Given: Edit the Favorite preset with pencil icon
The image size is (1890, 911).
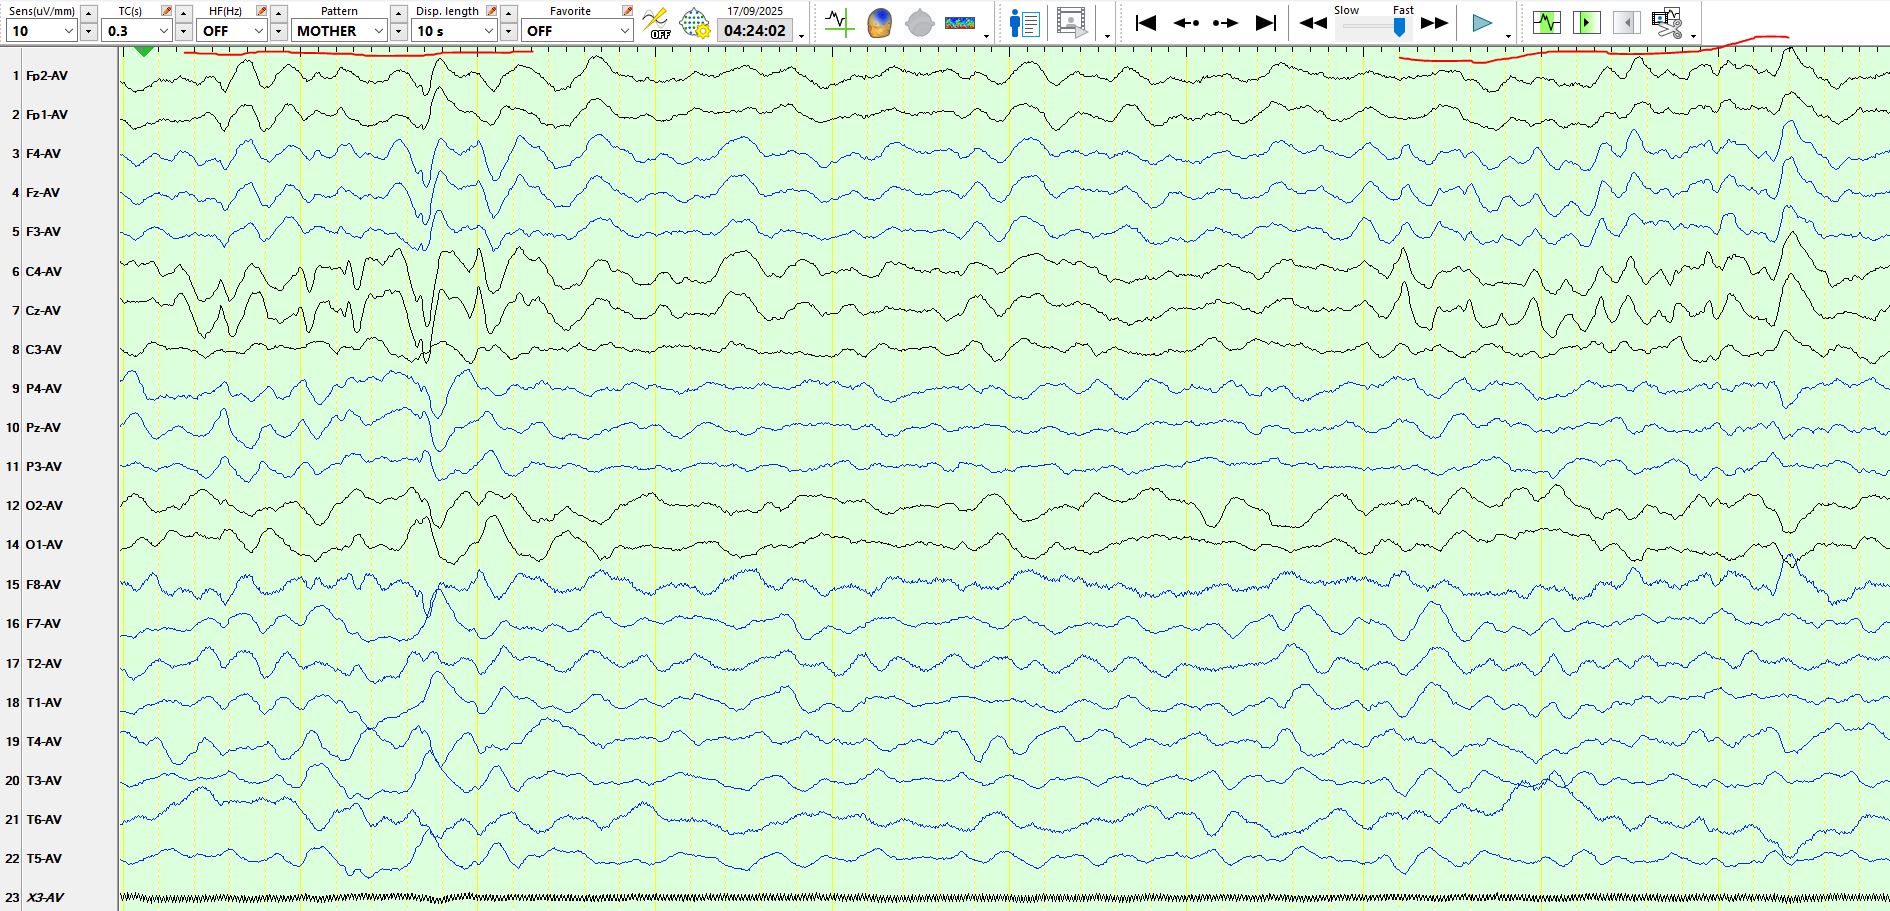Looking at the screenshot, I should pos(627,11).
